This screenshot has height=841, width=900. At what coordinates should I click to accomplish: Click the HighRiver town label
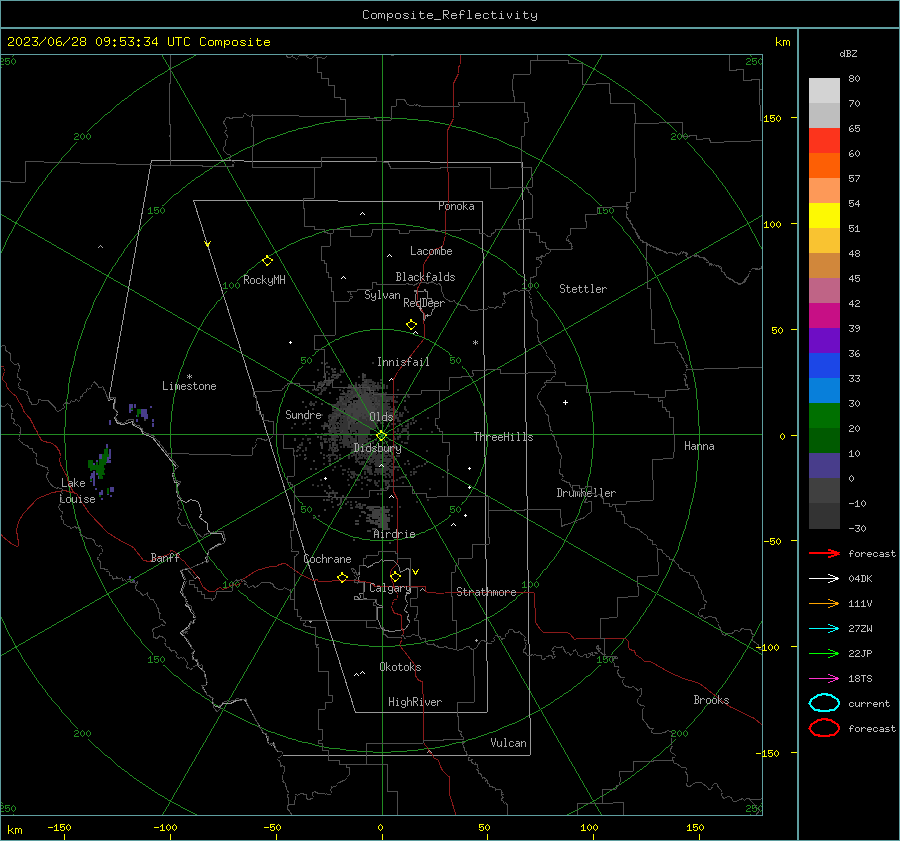point(414,702)
